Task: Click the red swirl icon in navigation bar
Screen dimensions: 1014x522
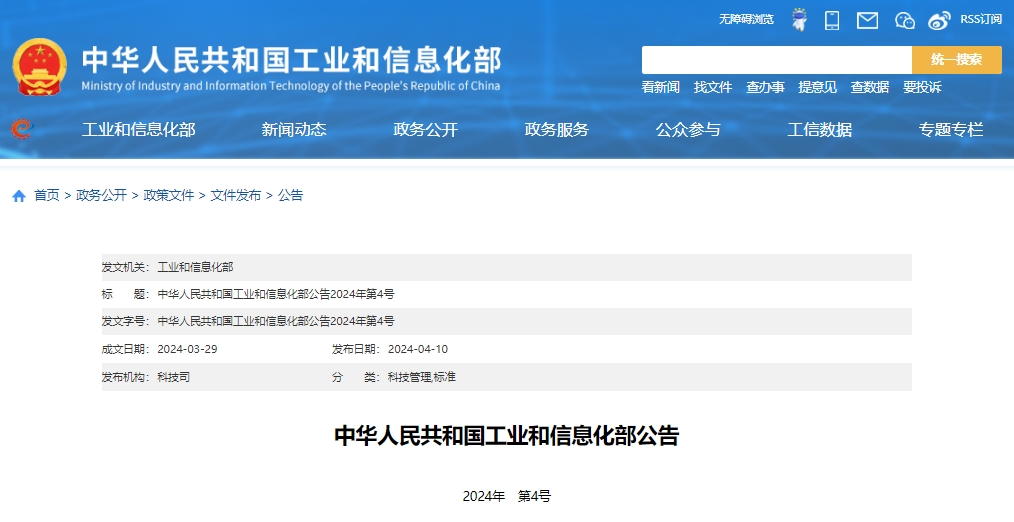Action: coord(22,129)
